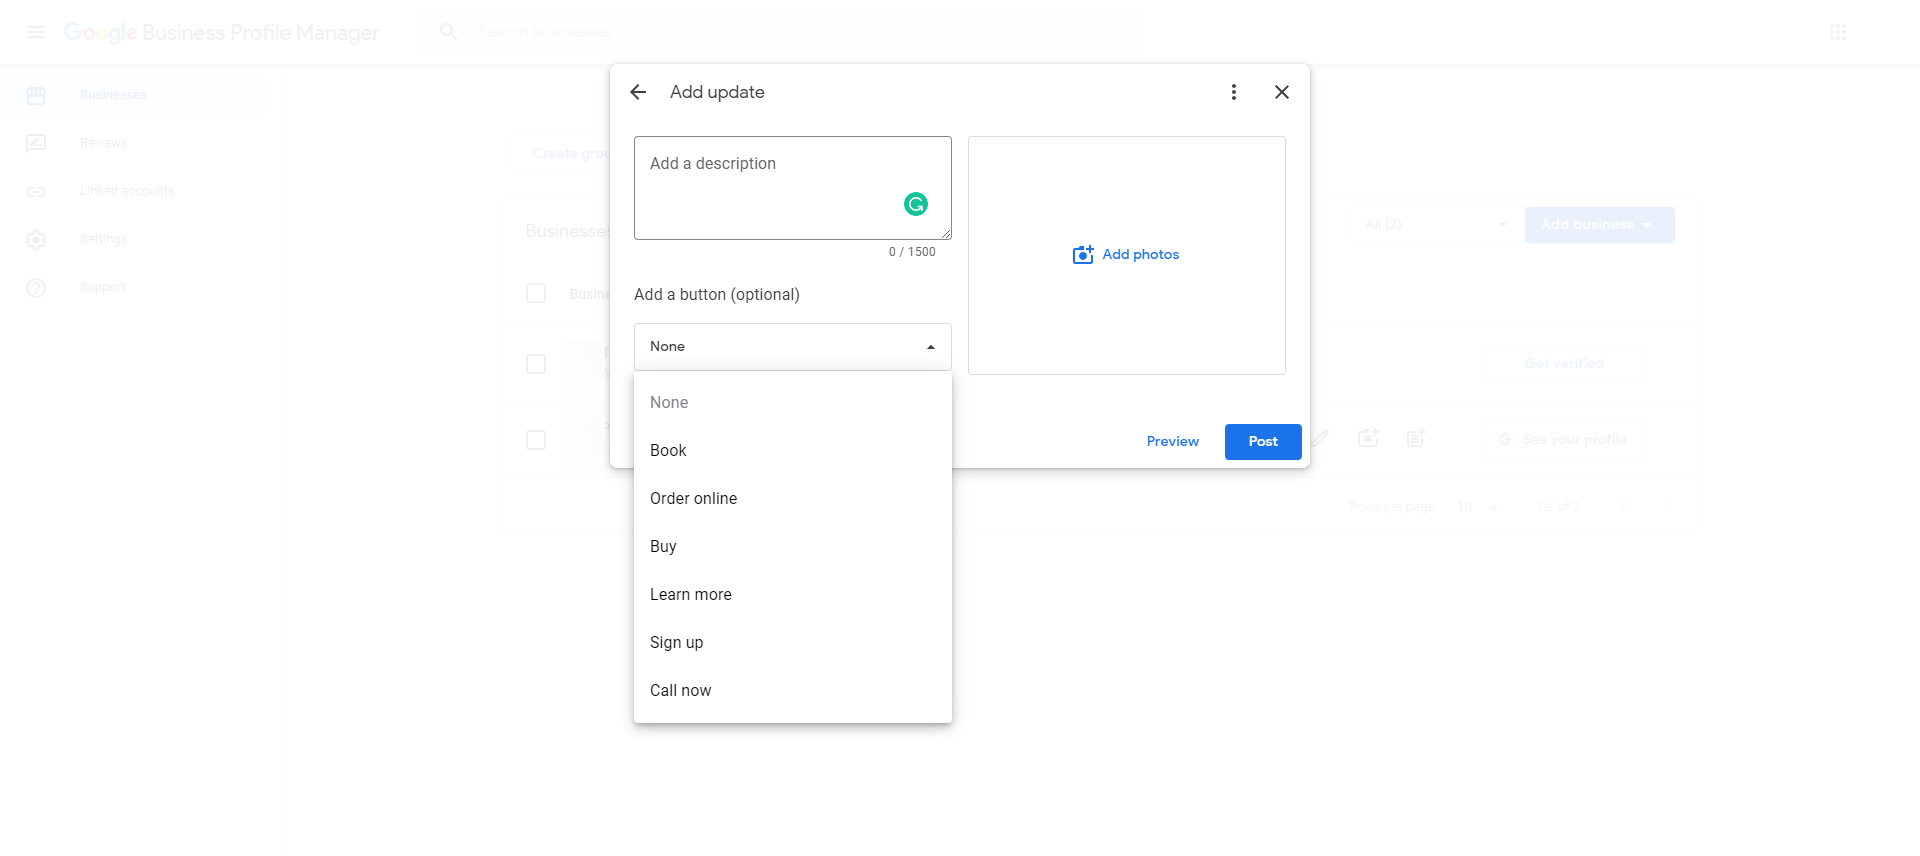Choose Buy from the button options
Screen dimensions: 1920x856
coord(793,546)
